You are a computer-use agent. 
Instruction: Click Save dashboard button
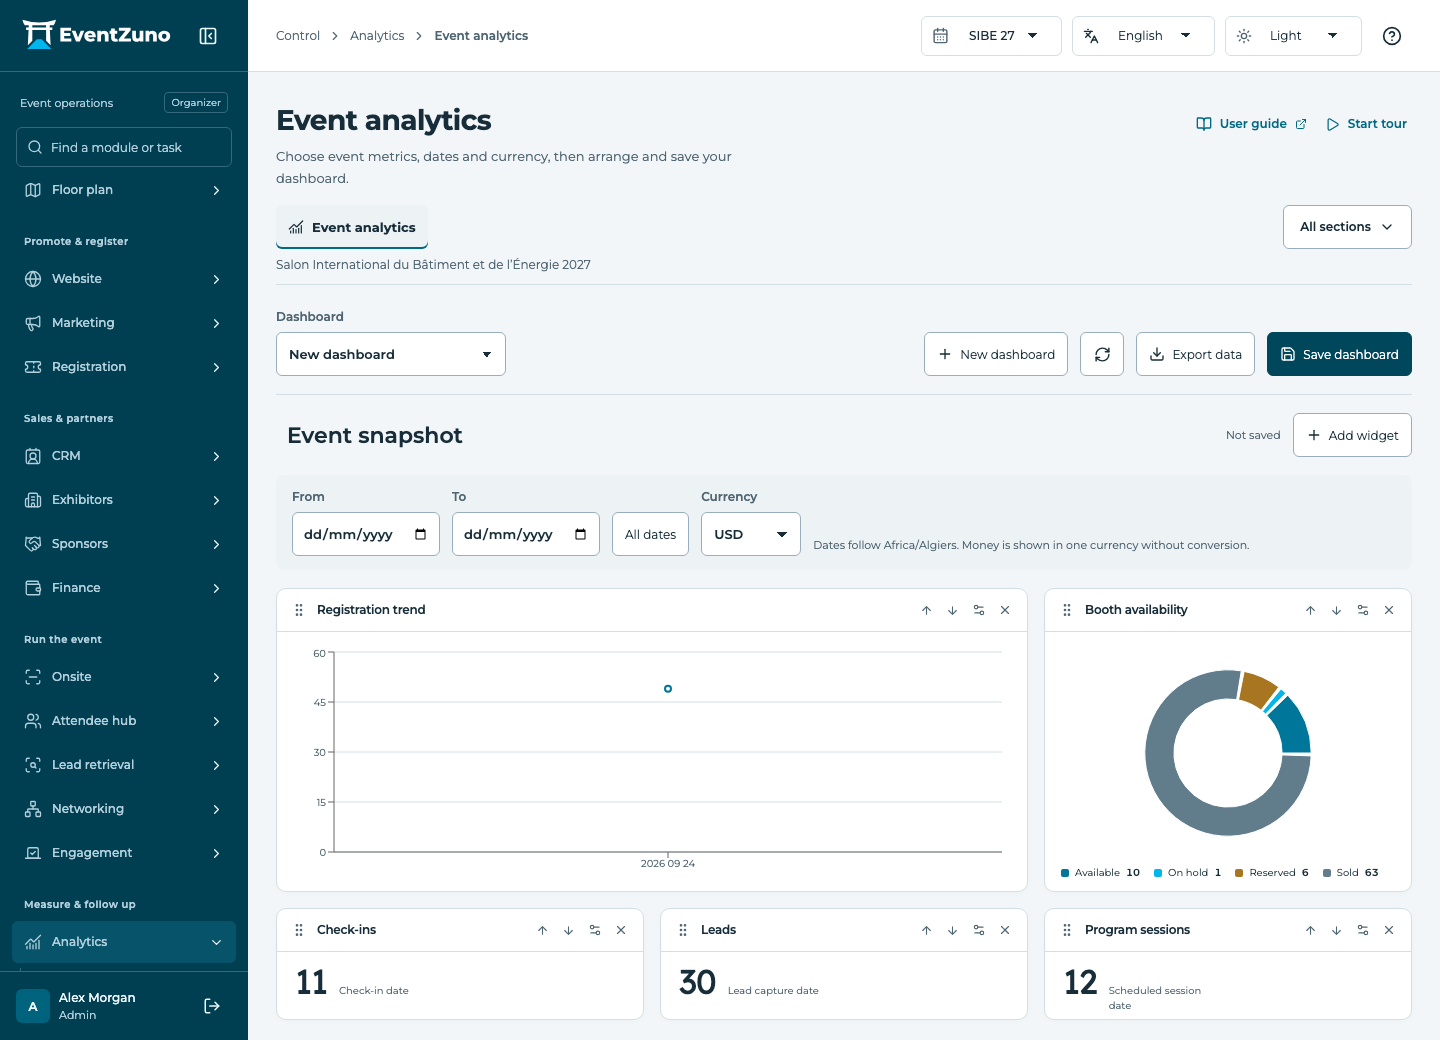1339,354
